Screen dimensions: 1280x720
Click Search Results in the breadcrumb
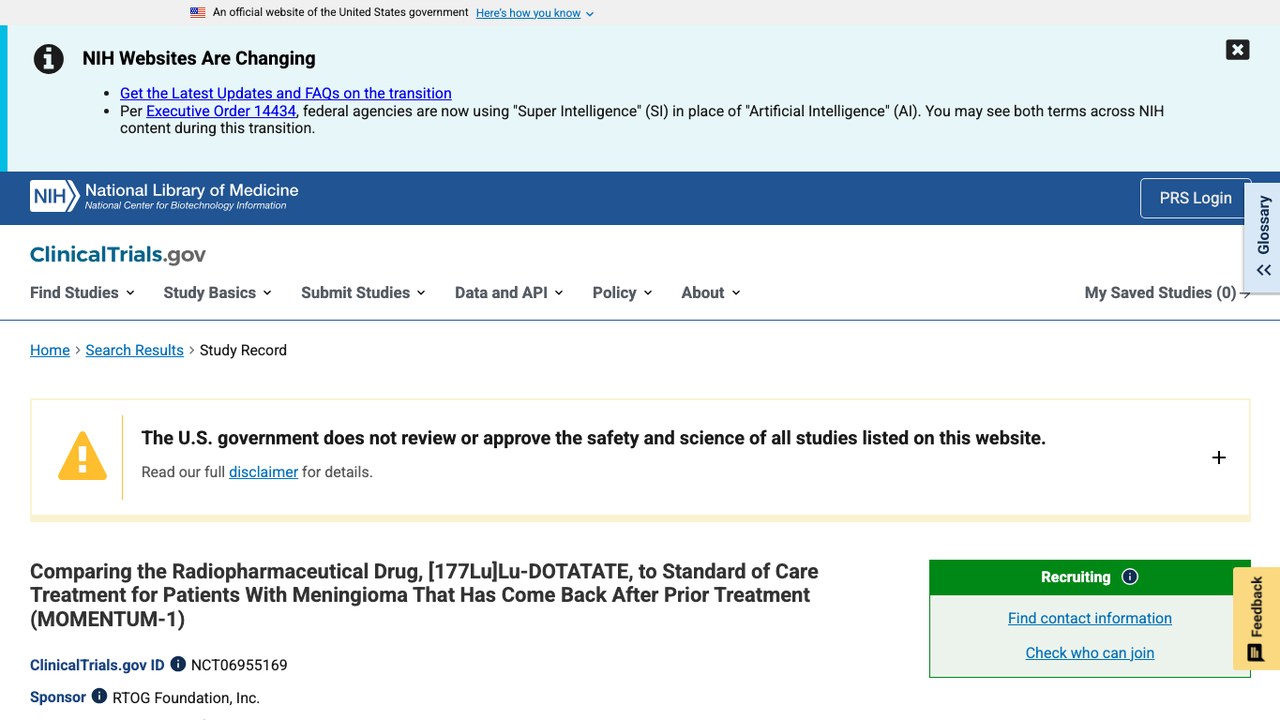[x=135, y=350]
